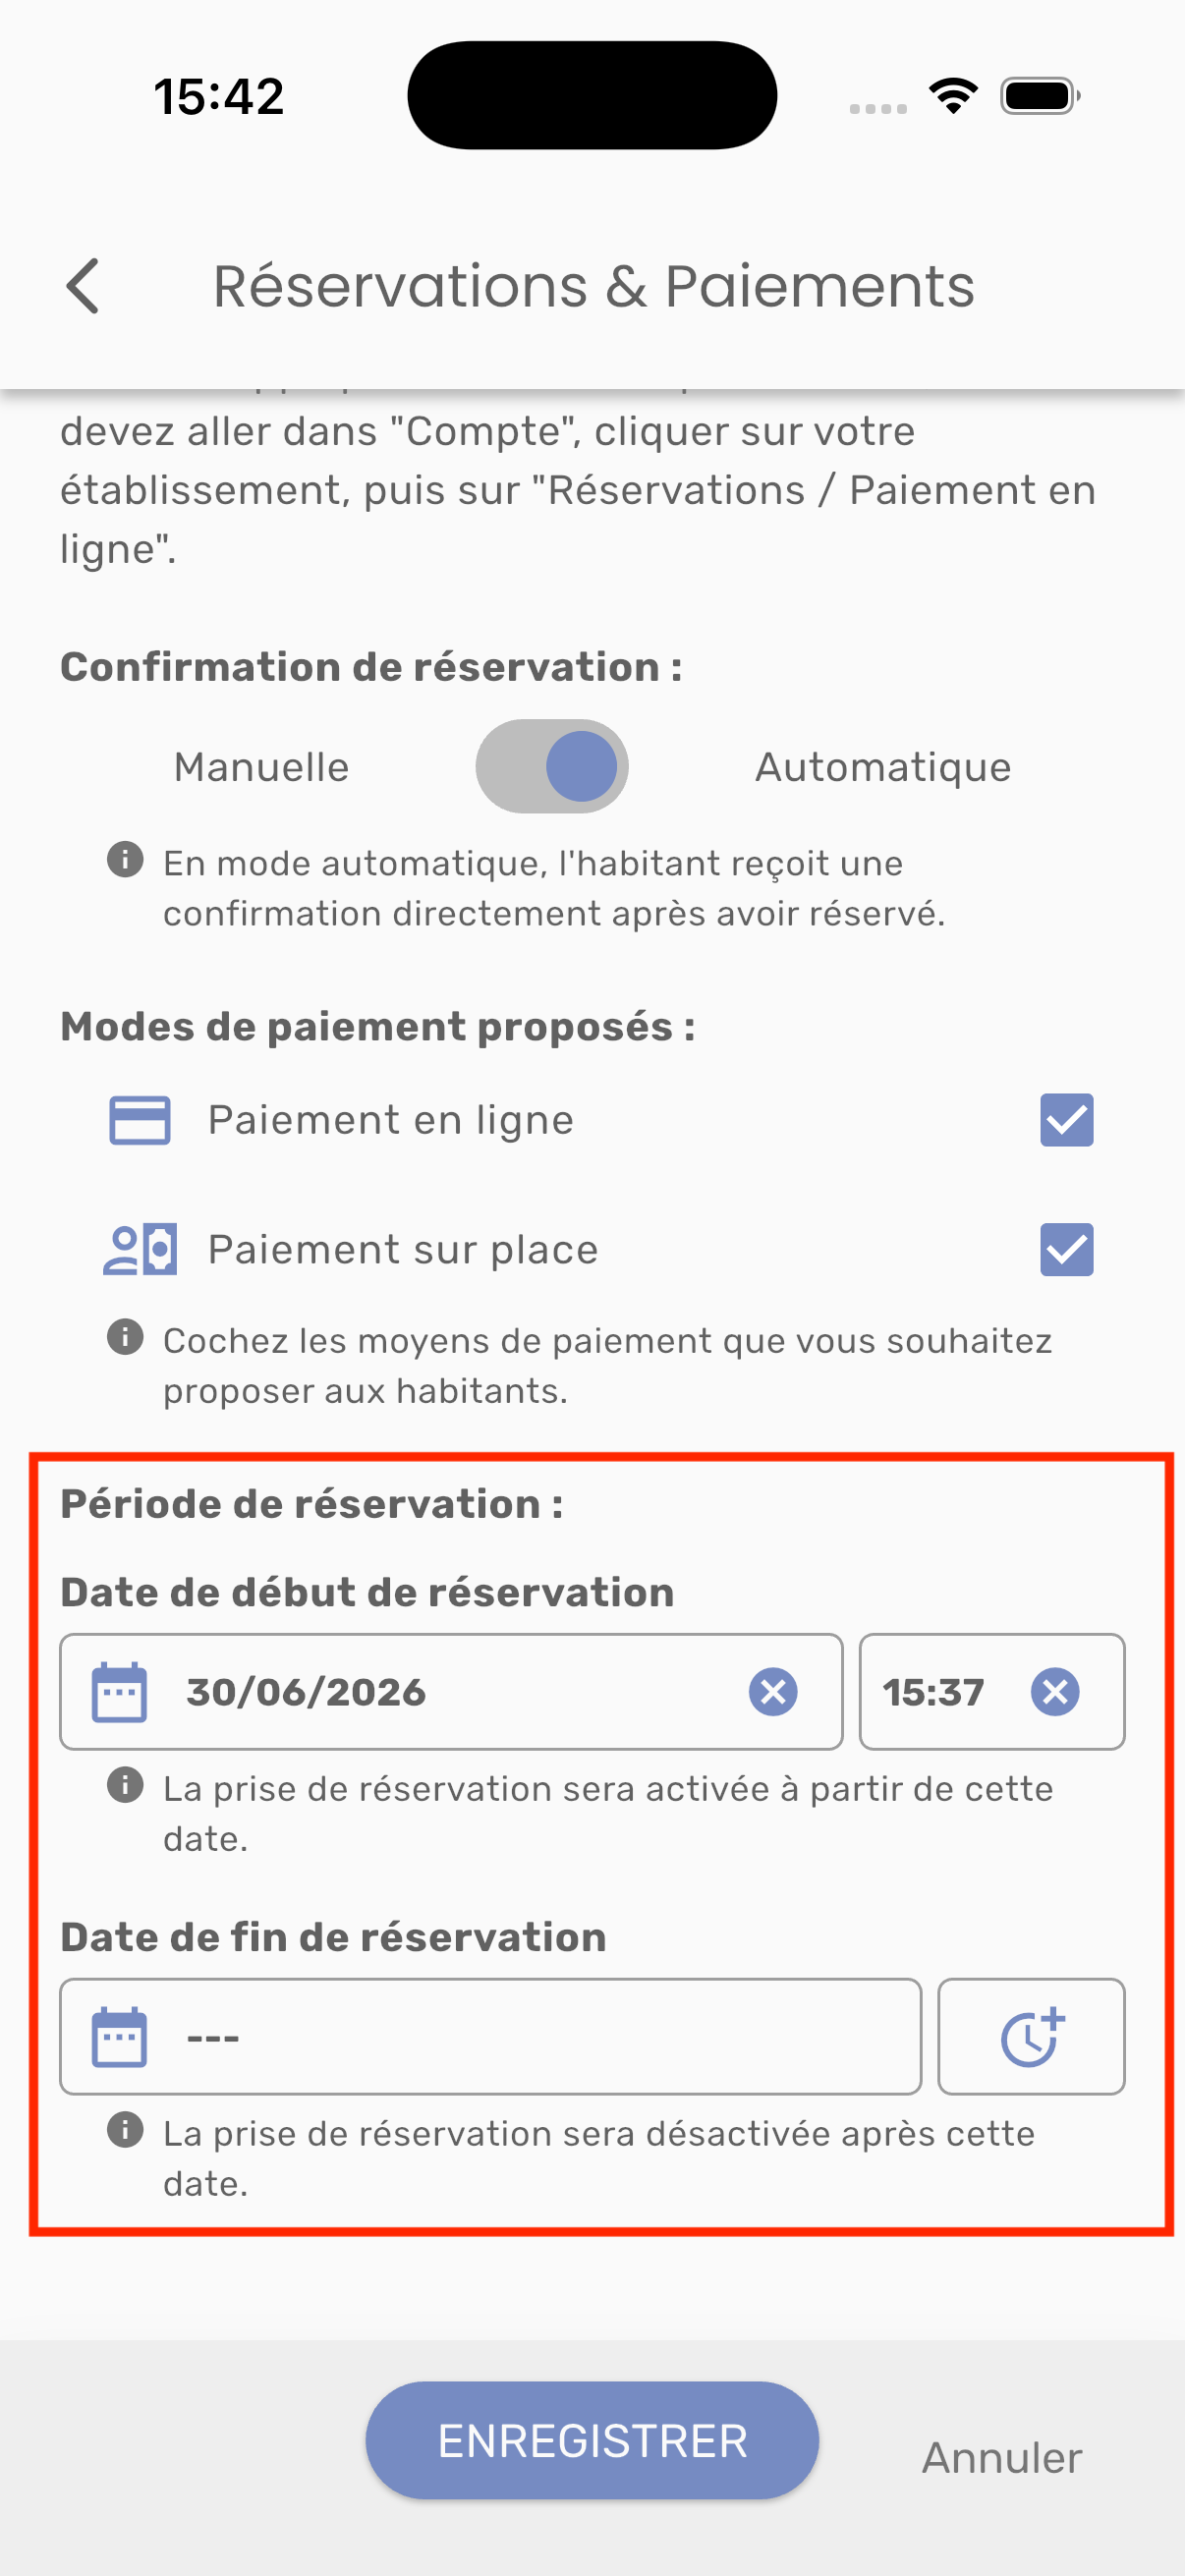Clear the start date 30/06/2026

point(773,1692)
